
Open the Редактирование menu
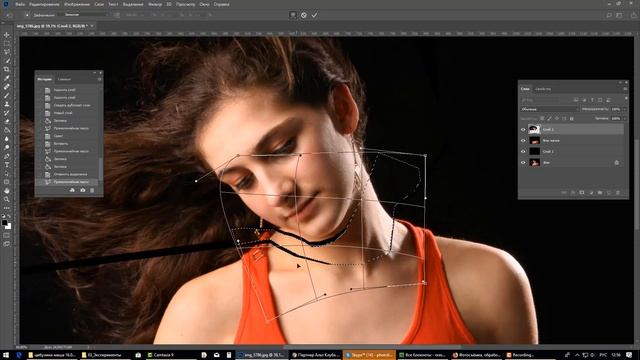pyautogui.click(x=44, y=4)
